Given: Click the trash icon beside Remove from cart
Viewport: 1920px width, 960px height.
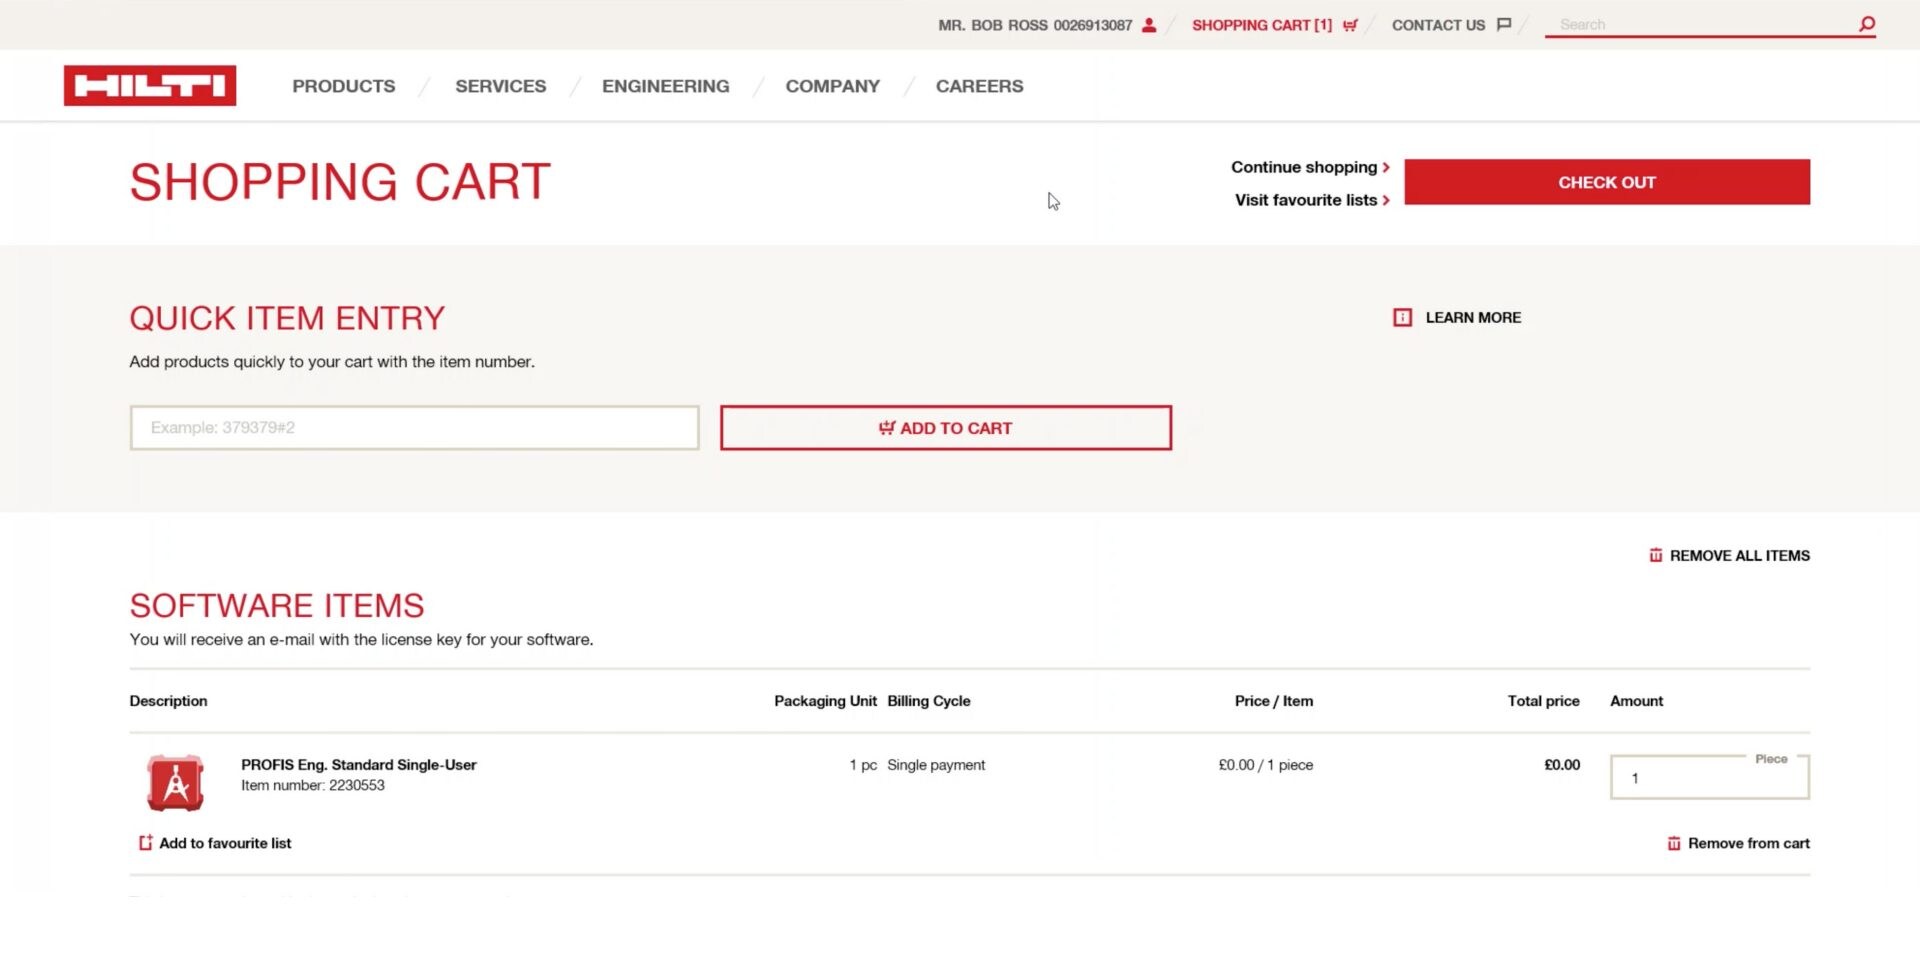Looking at the screenshot, I should point(1674,842).
